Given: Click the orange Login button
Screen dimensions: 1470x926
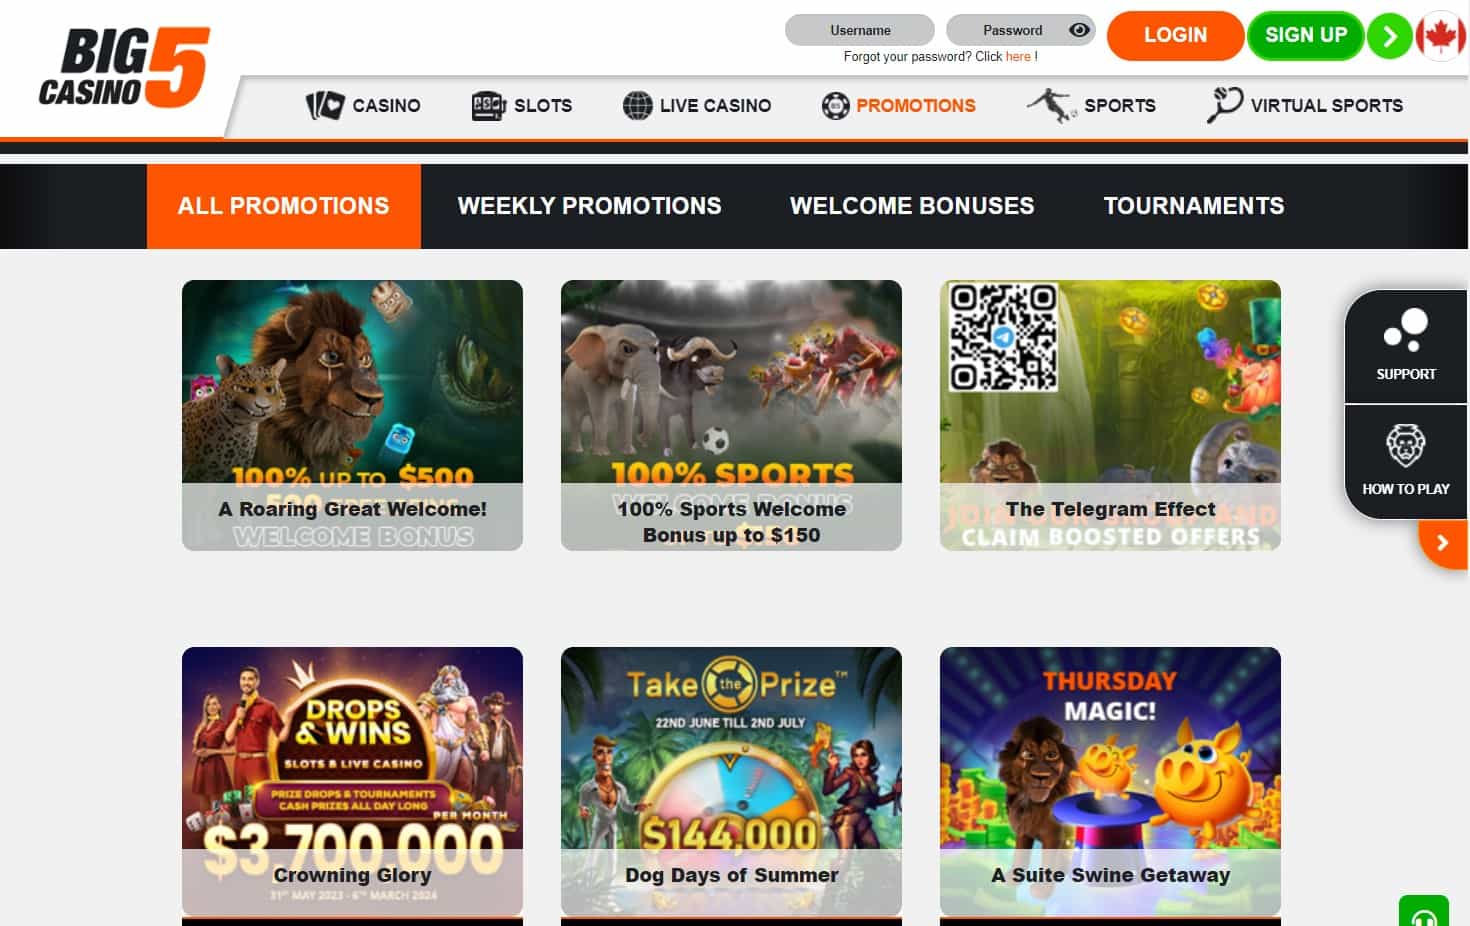Looking at the screenshot, I should coord(1175,35).
